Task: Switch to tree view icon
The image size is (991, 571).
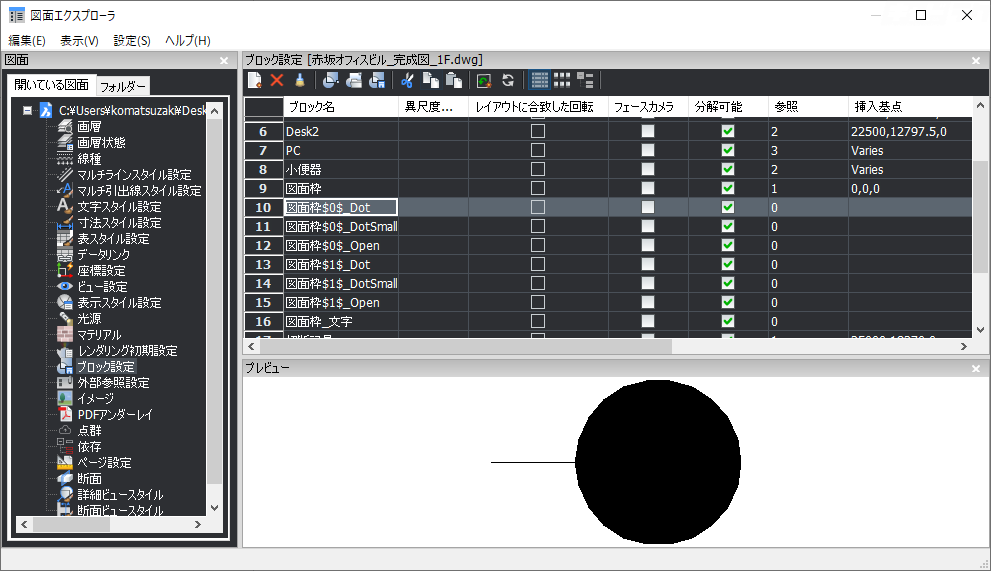Action: (x=585, y=80)
